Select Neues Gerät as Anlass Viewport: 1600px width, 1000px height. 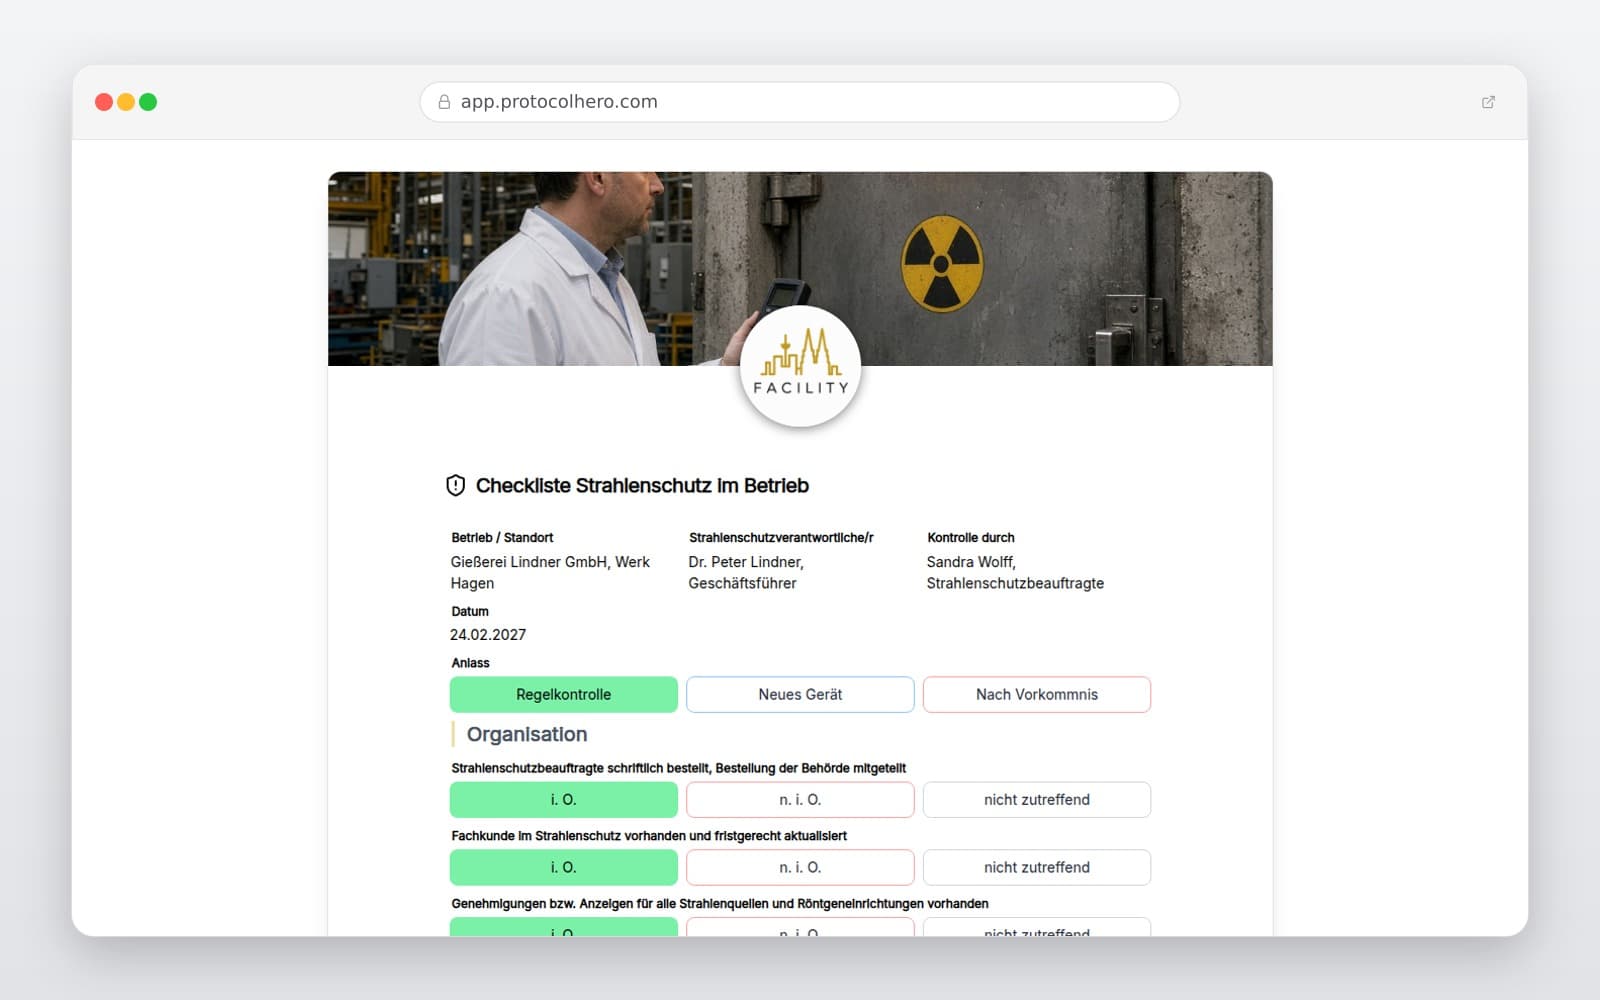pyautogui.click(x=800, y=695)
